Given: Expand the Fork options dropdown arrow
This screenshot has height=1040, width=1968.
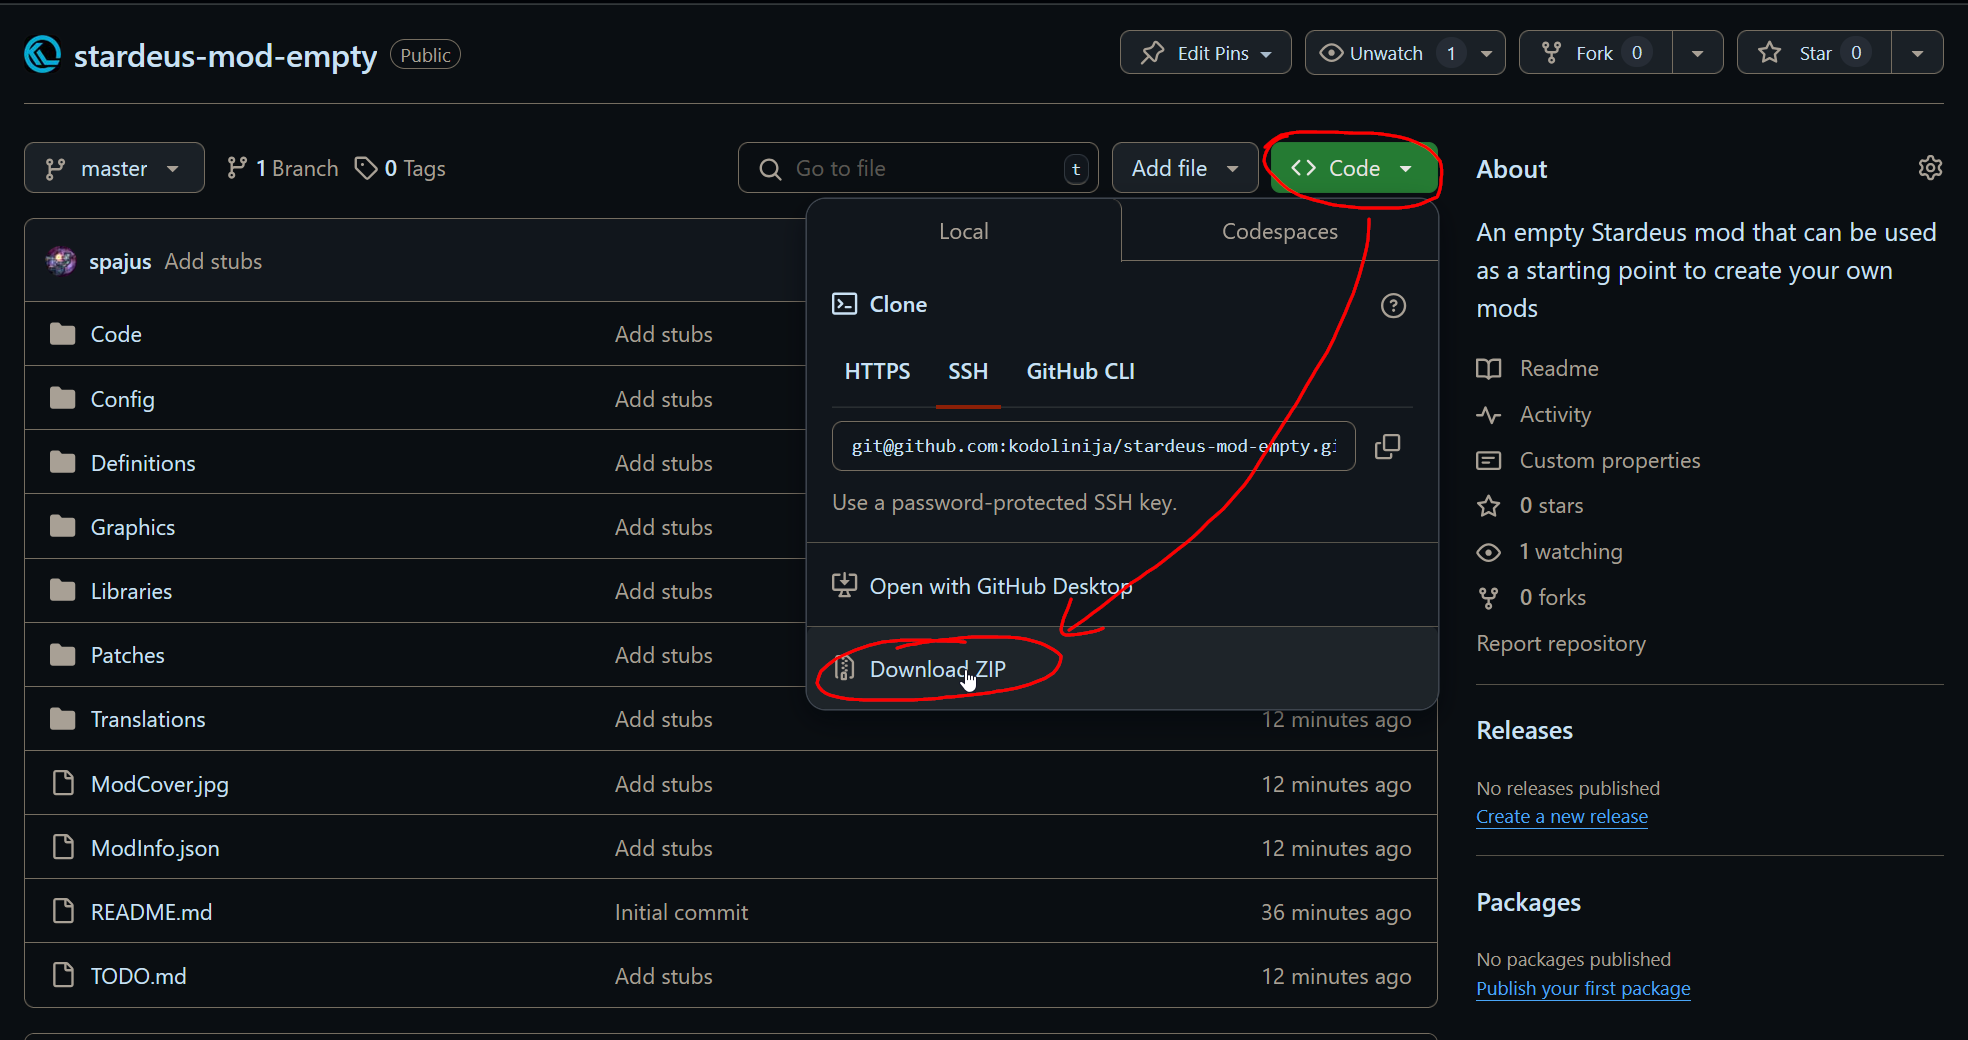Looking at the screenshot, I should (1697, 53).
